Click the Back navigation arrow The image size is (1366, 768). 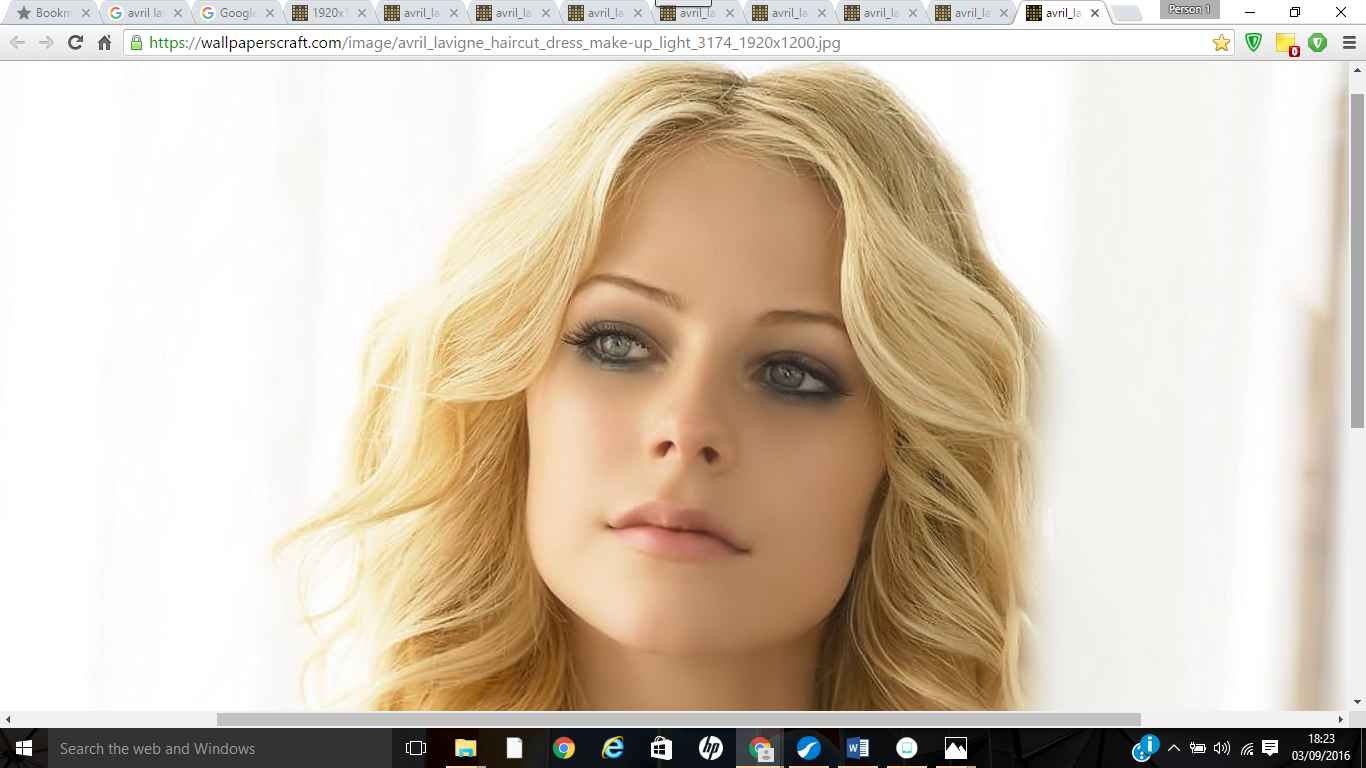18,43
